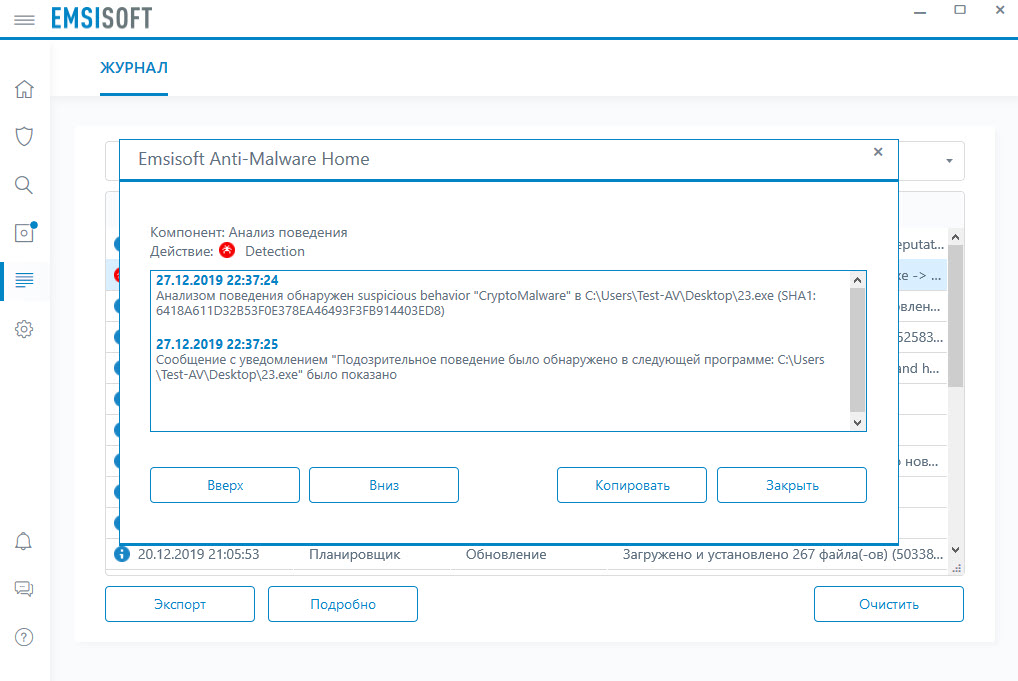Image resolution: width=1018 pixels, height=681 pixels.
Task: Click the dialog text box scroll-up arrow
Action: tap(857, 280)
